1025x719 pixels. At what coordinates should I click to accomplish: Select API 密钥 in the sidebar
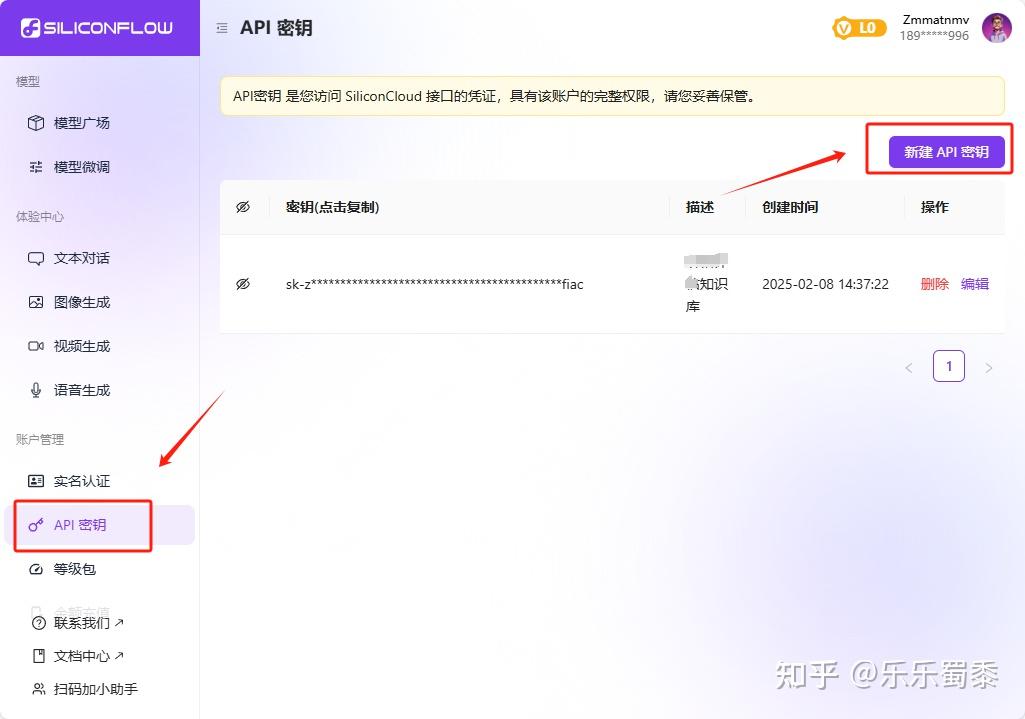[99, 525]
